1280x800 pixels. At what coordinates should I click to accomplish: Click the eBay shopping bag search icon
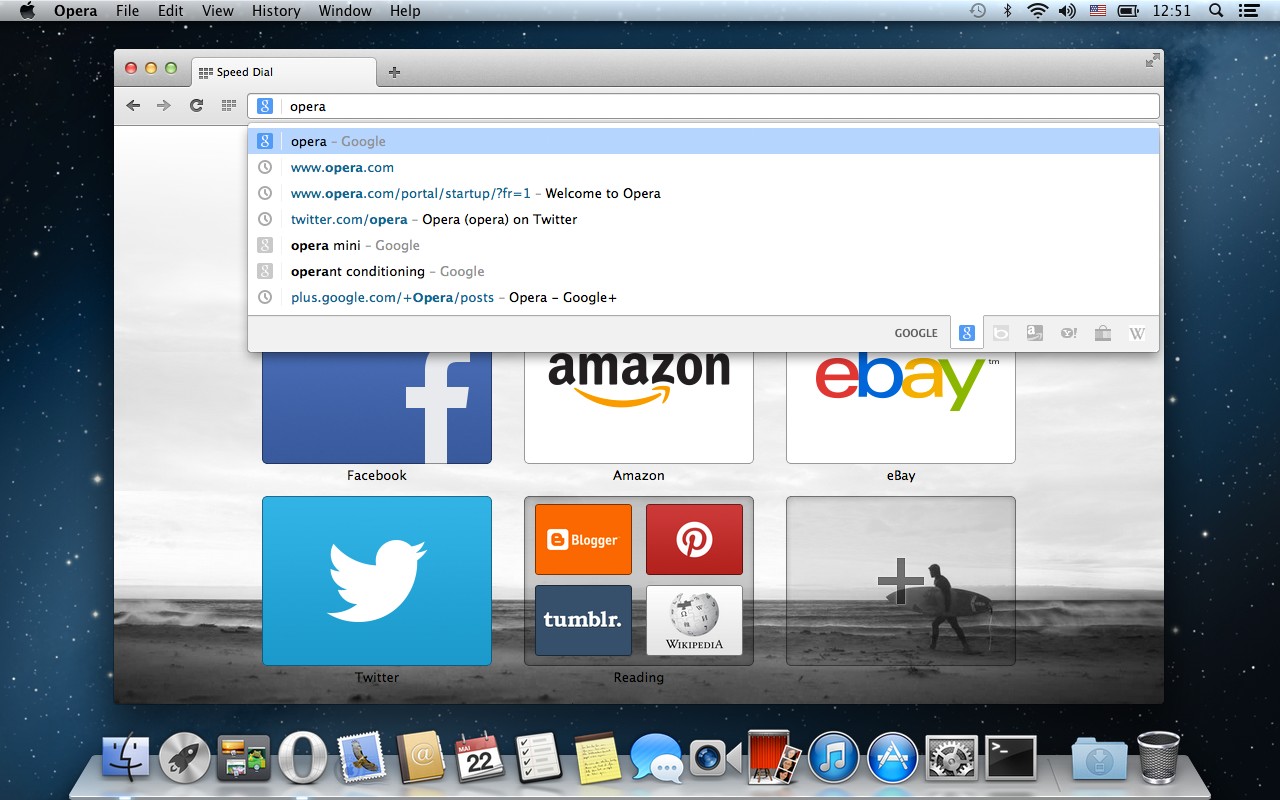pyautogui.click(x=1102, y=332)
